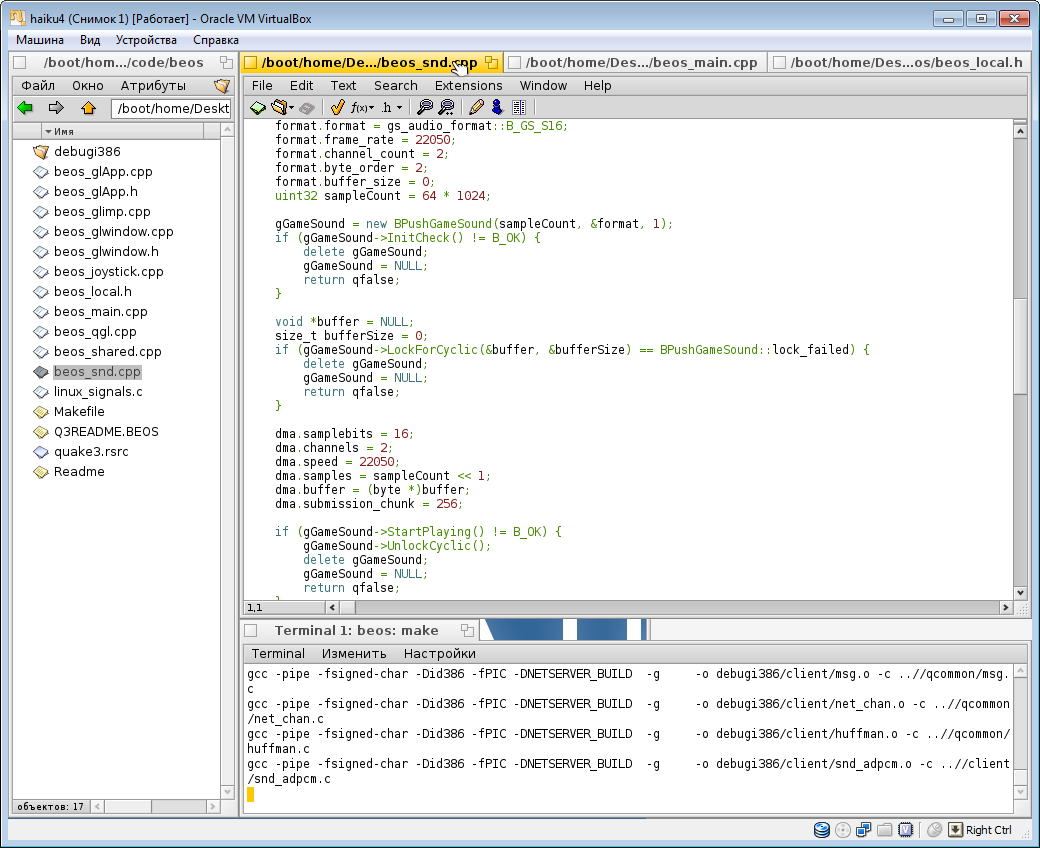
Task: Click close box on beos_main.cpp tab
Action: [515, 63]
